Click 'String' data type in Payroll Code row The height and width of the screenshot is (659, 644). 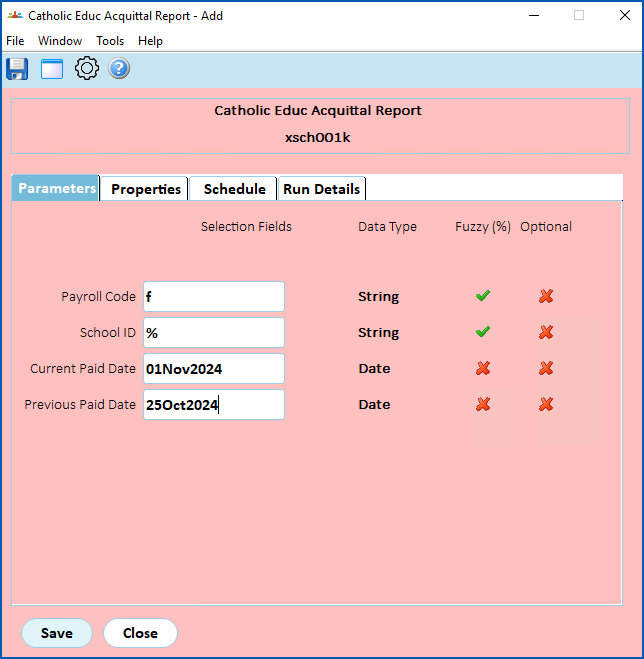tap(379, 296)
